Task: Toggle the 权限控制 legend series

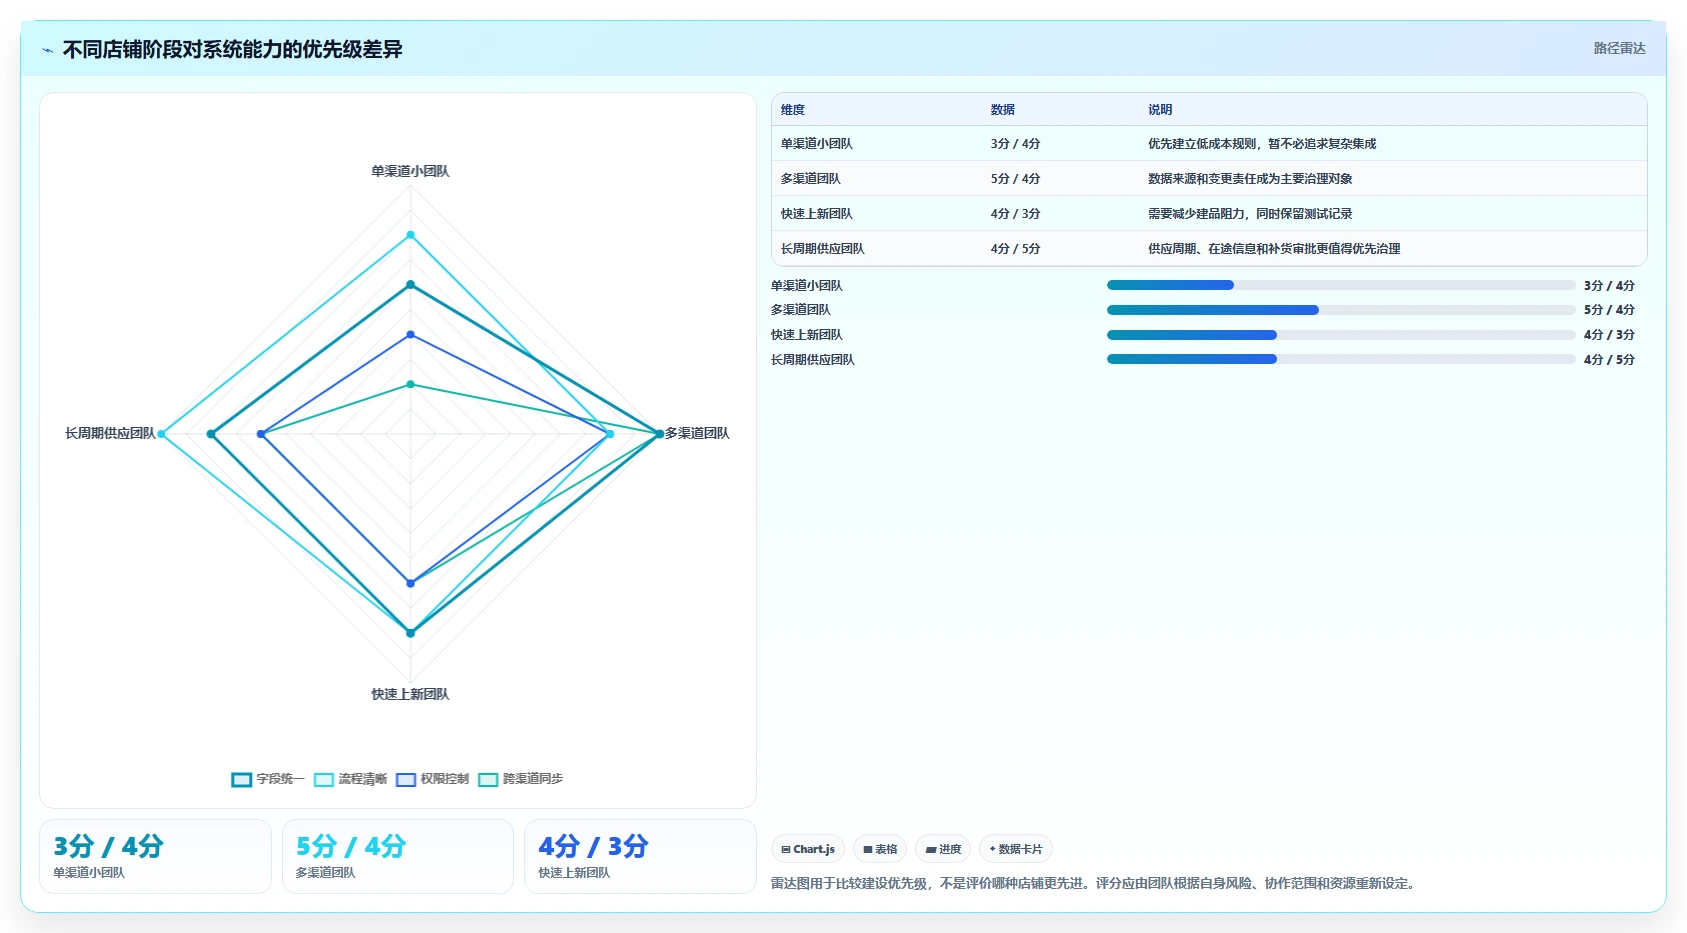Action: (432, 779)
